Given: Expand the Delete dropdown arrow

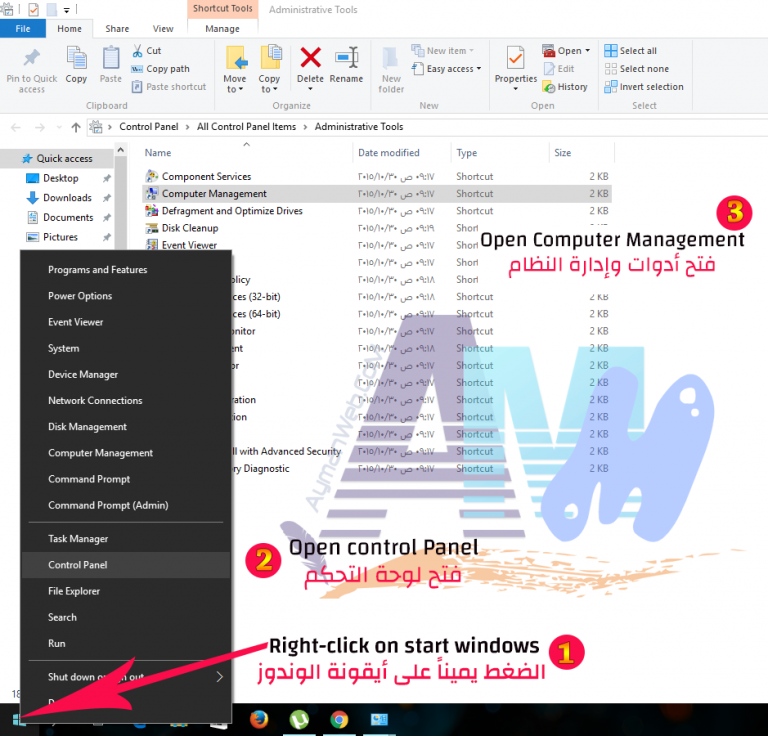Looking at the screenshot, I should pos(310,89).
